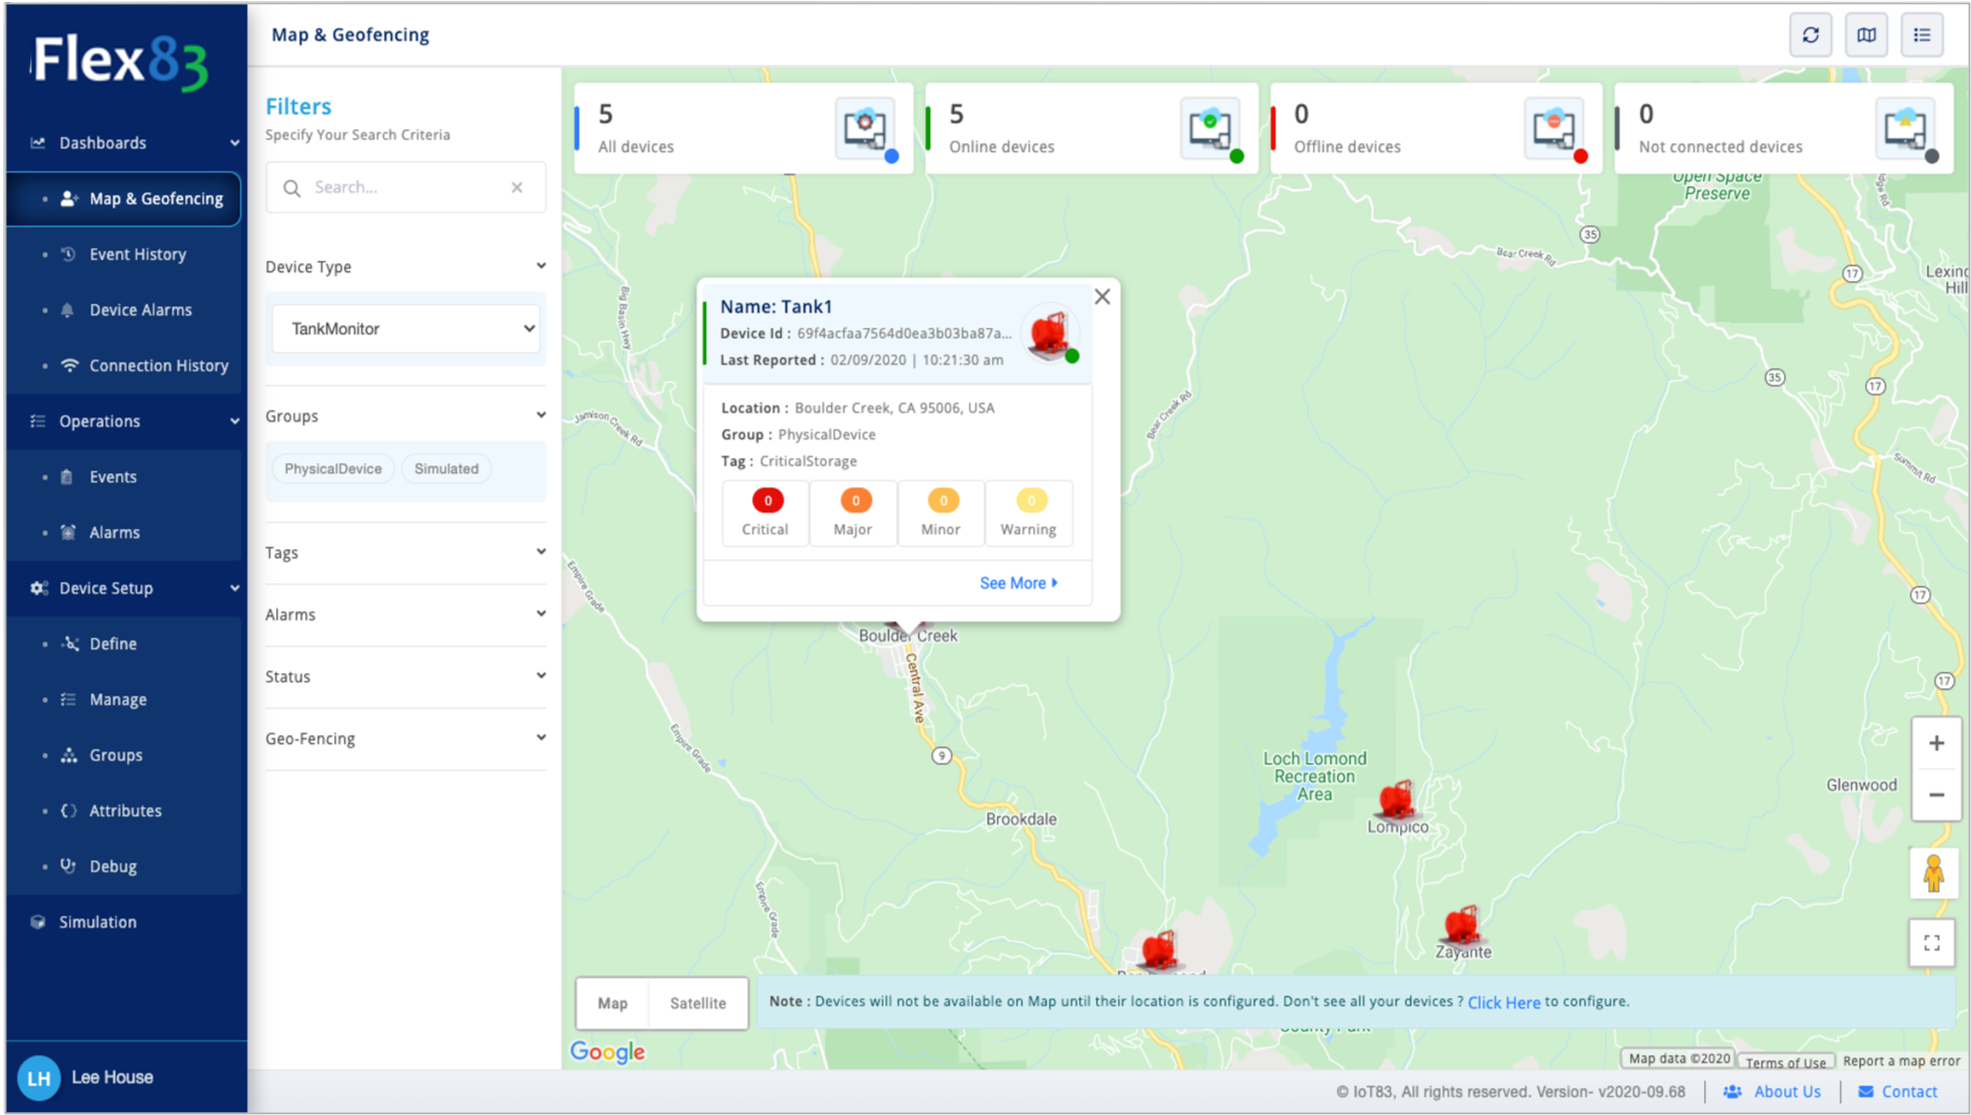Zoom in on the map
Image resolution: width=1971 pixels, height=1115 pixels.
pos(1936,743)
